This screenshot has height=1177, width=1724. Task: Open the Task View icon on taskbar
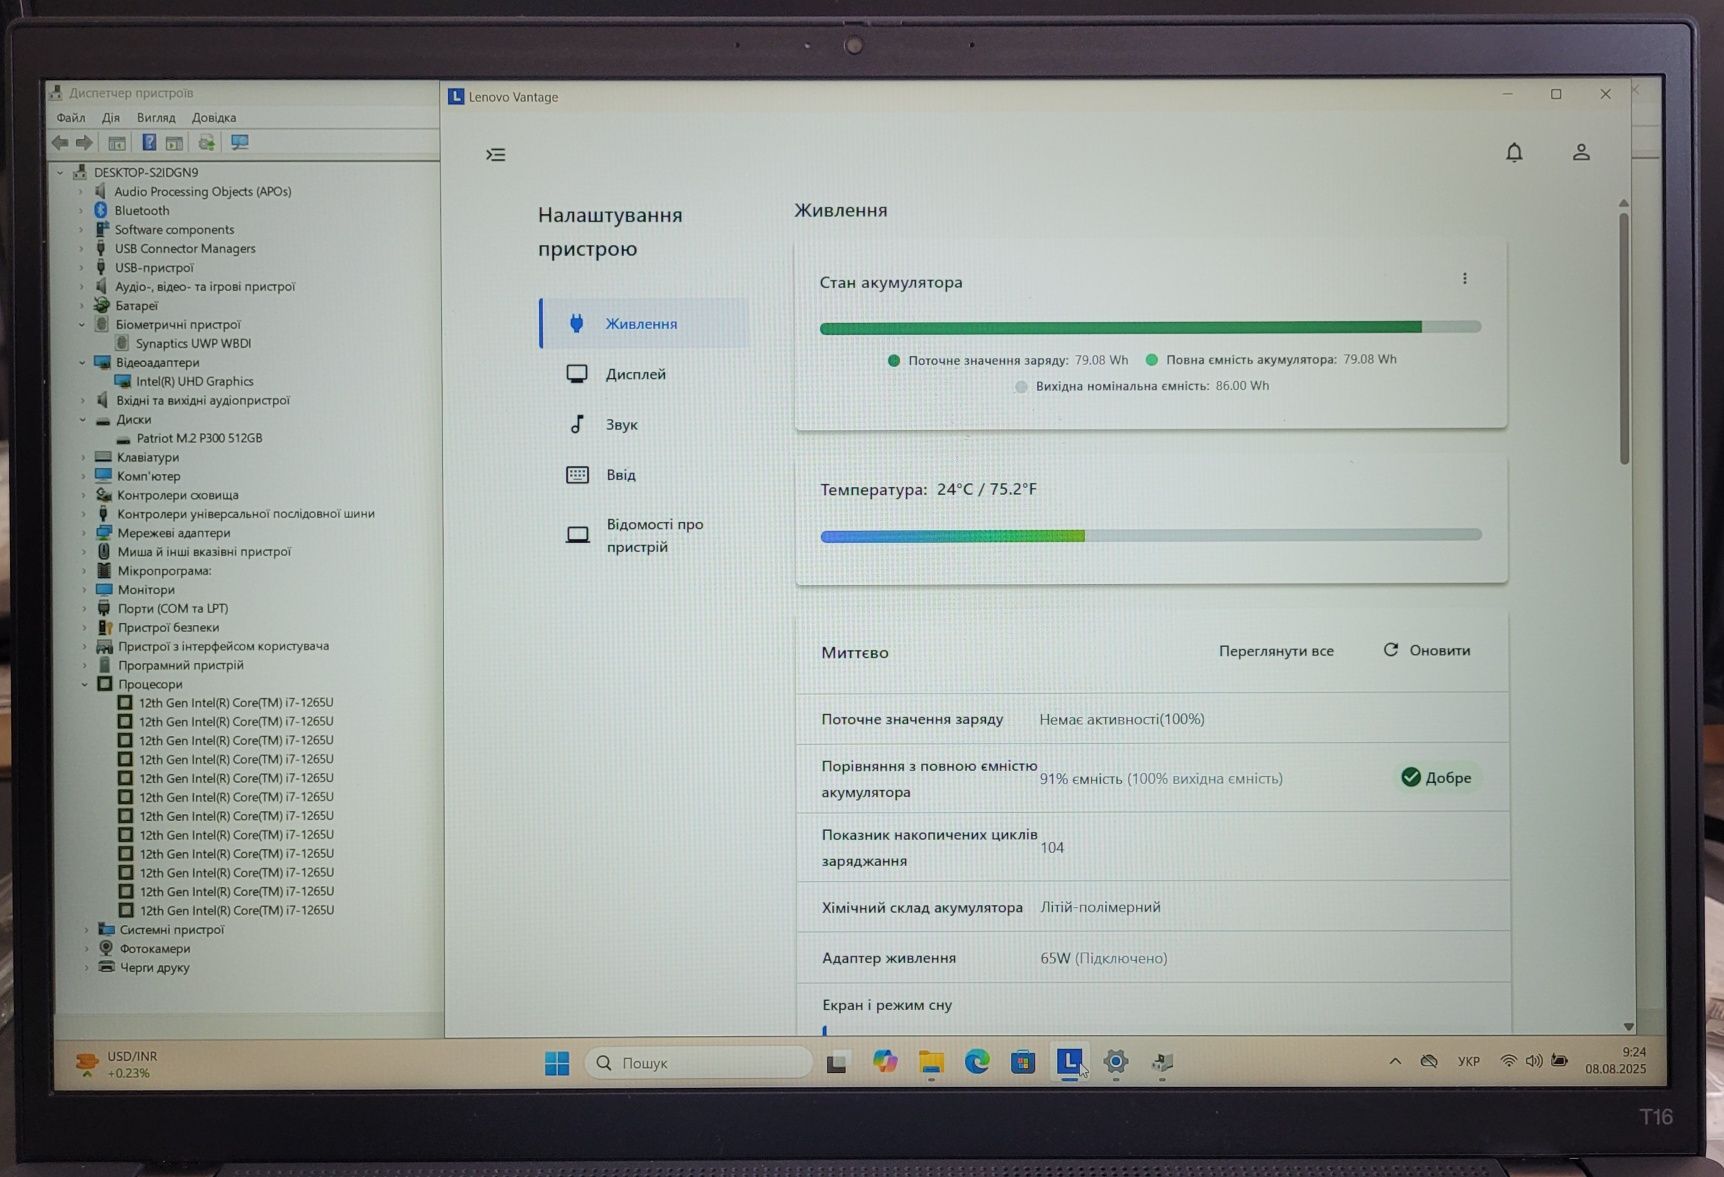click(x=837, y=1064)
